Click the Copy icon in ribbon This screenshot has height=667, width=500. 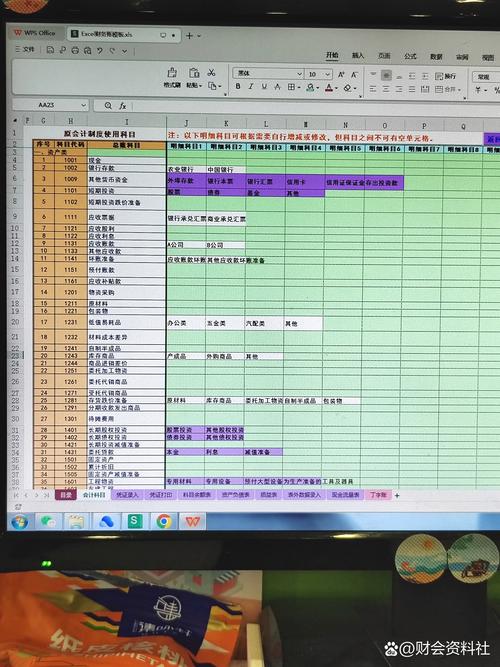(x=212, y=86)
